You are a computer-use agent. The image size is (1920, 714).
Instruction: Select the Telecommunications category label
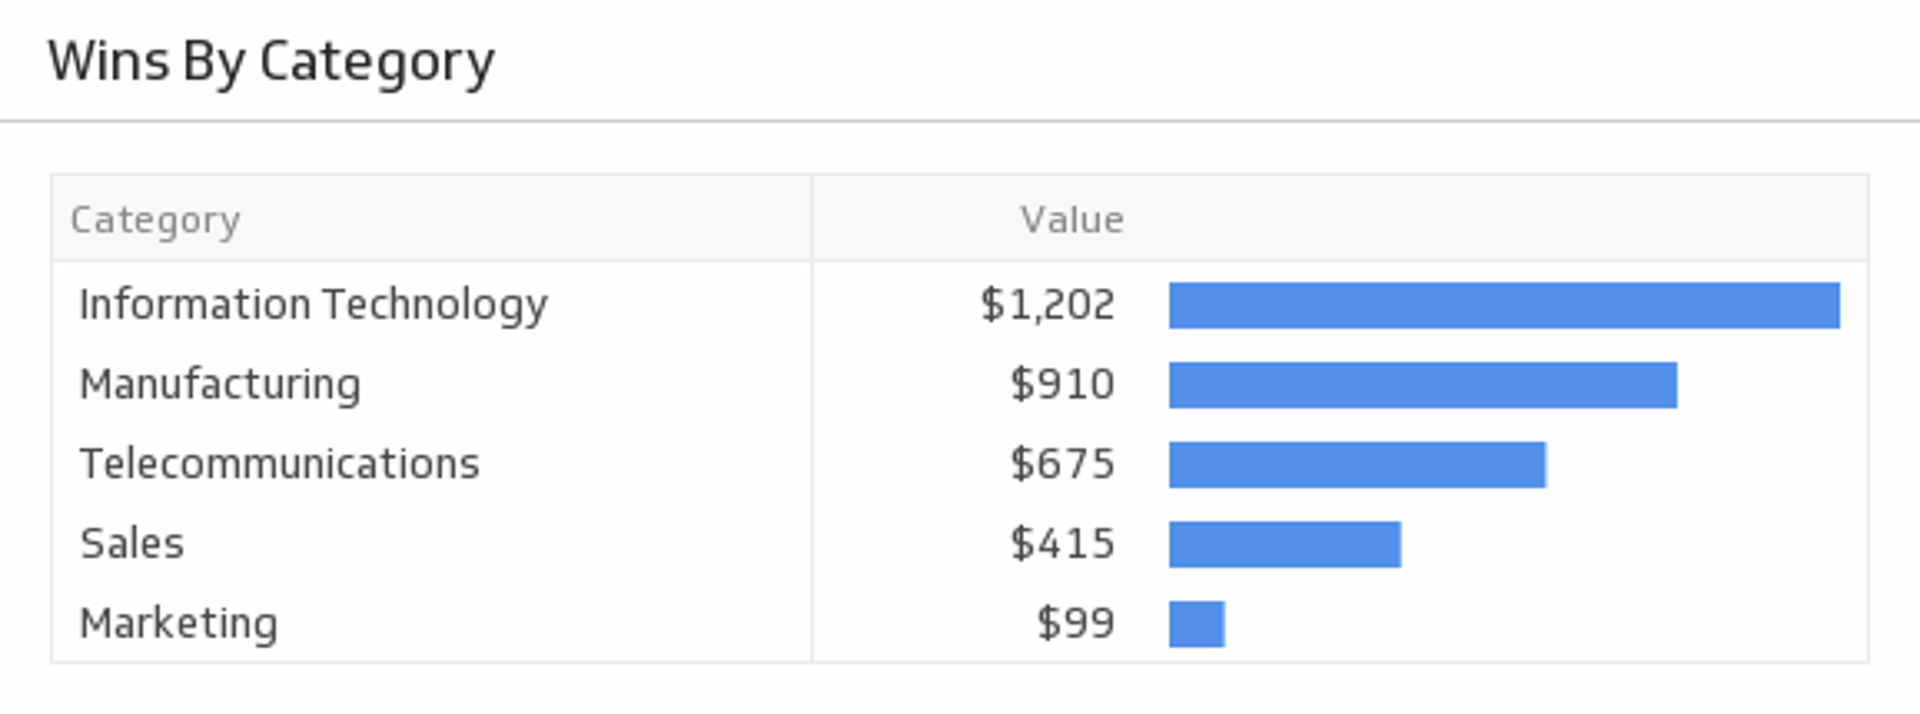coord(280,464)
